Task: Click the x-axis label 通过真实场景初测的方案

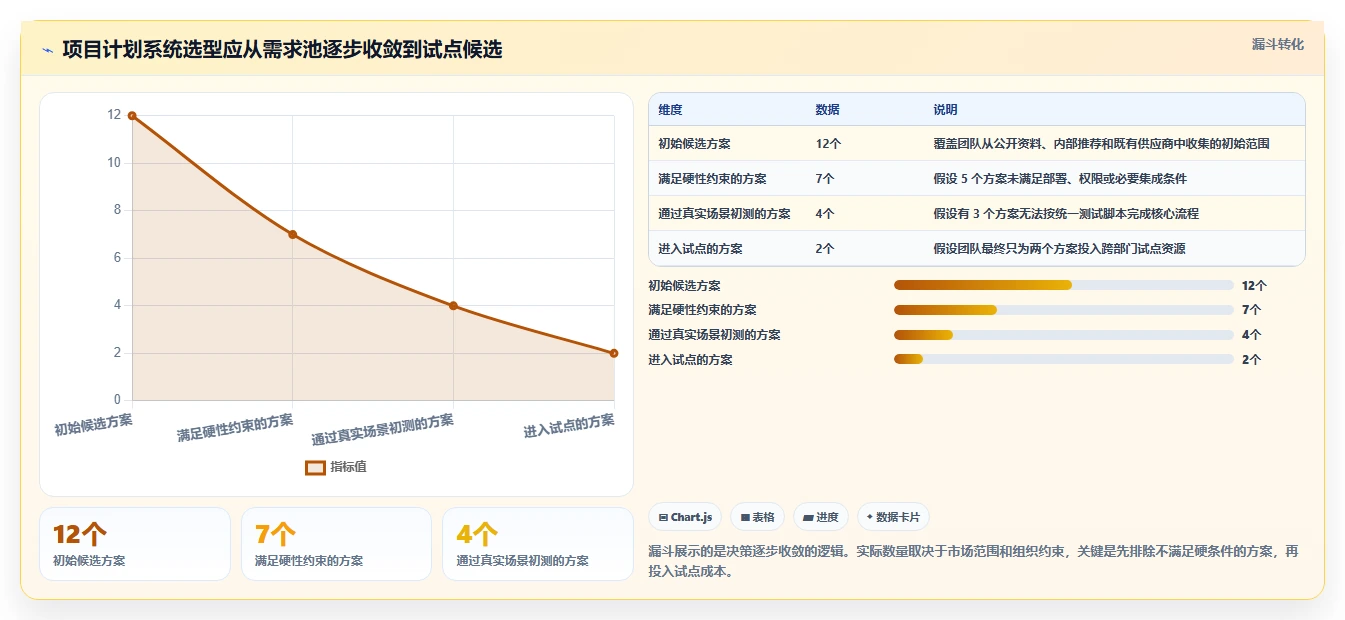Action: pyautogui.click(x=382, y=430)
